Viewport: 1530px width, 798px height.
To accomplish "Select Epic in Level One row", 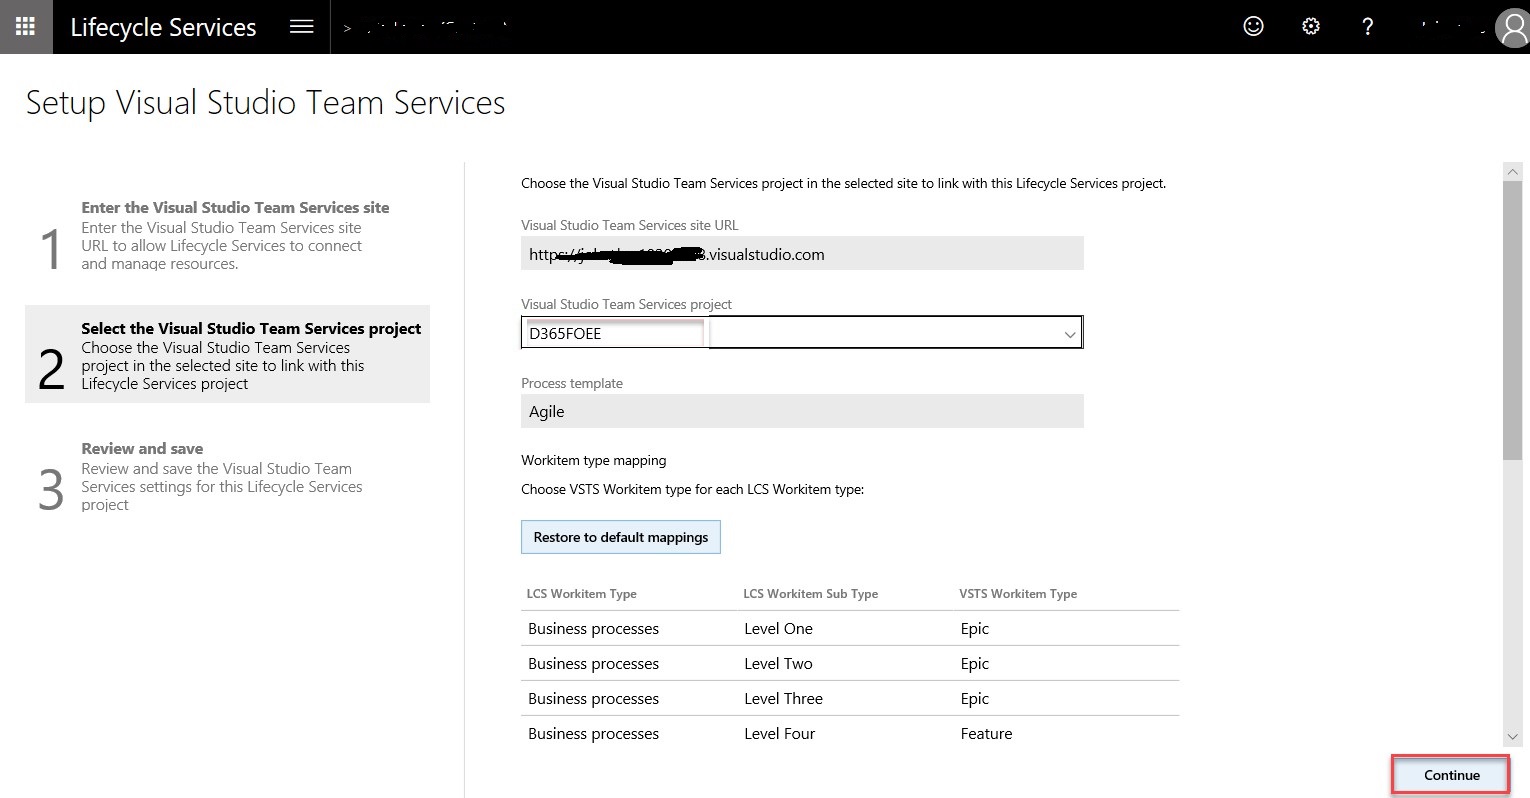I will [974, 629].
